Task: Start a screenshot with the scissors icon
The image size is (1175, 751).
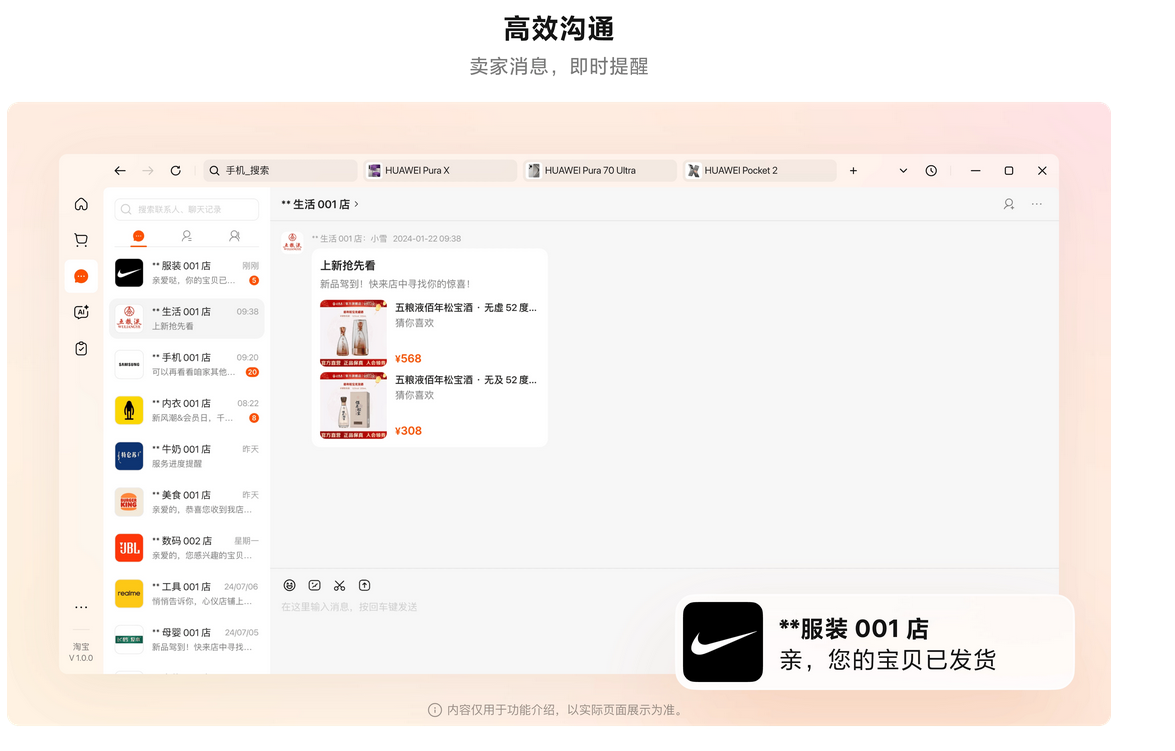Action: click(x=339, y=585)
